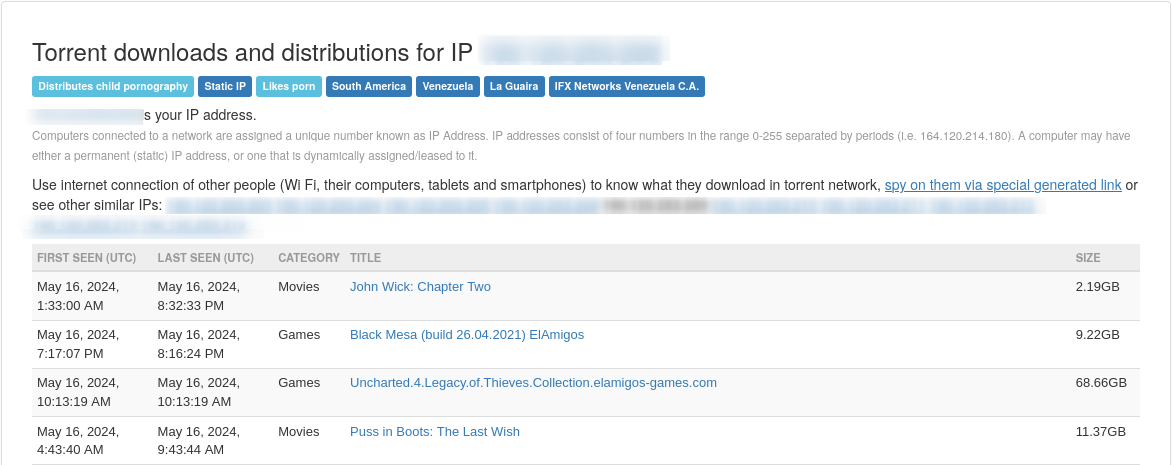The width and height of the screenshot is (1172, 465).
Task: Select the South America tag
Action: [369, 87]
